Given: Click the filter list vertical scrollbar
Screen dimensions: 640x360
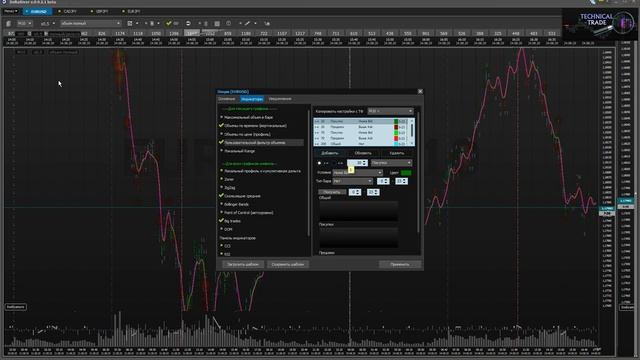Looking at the screenshot, I should 411,132.
